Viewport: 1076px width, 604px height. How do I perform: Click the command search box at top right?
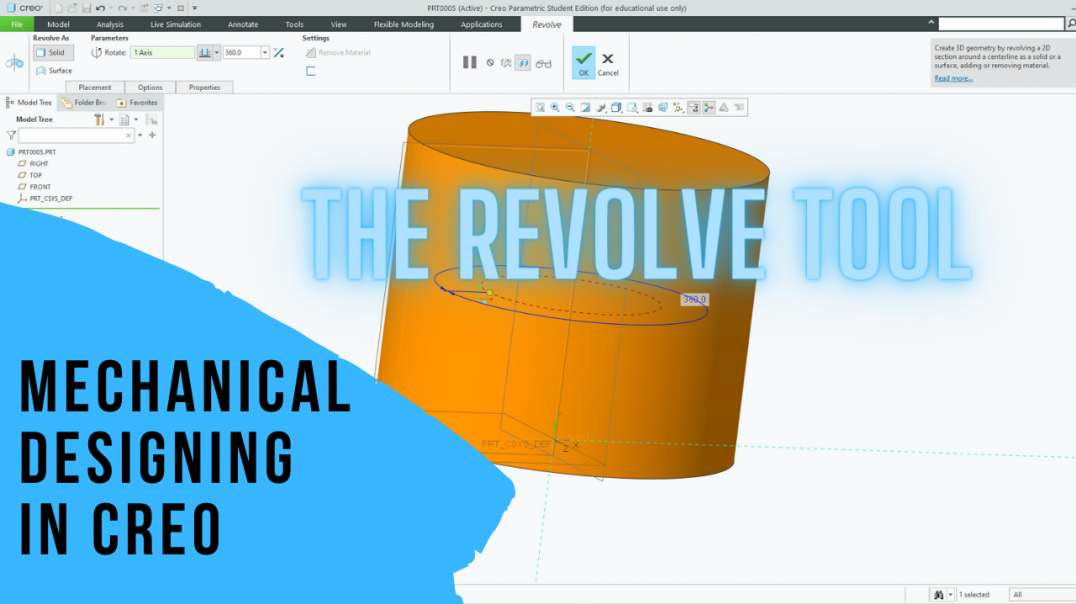tap(1001, 24)
